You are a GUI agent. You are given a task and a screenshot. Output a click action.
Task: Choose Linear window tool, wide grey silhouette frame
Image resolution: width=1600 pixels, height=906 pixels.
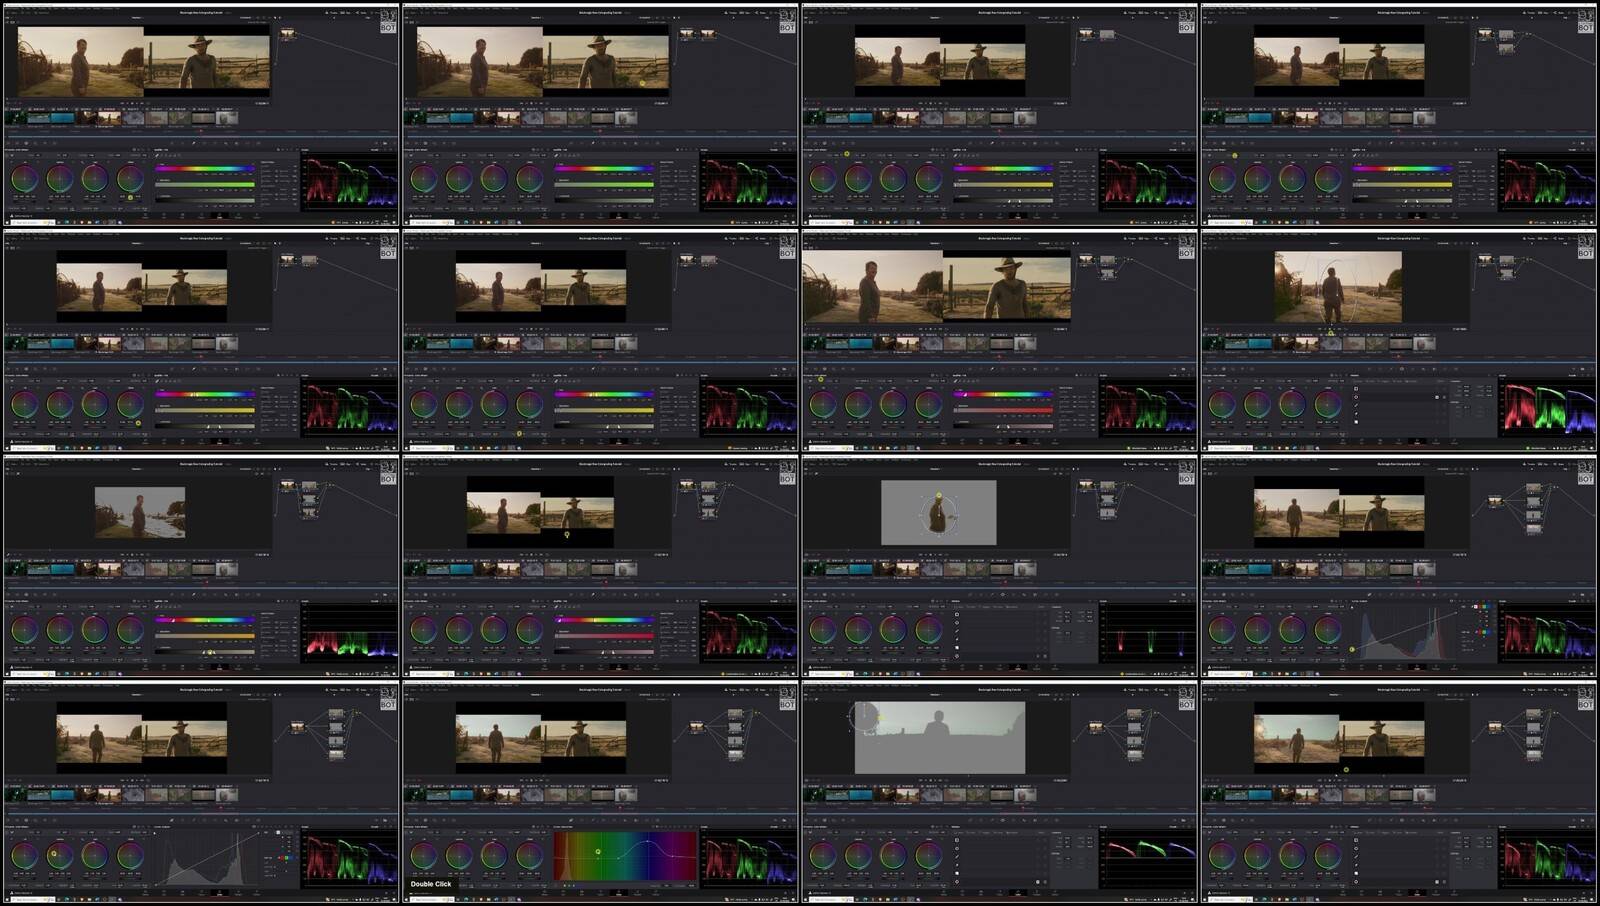(957, 840)
